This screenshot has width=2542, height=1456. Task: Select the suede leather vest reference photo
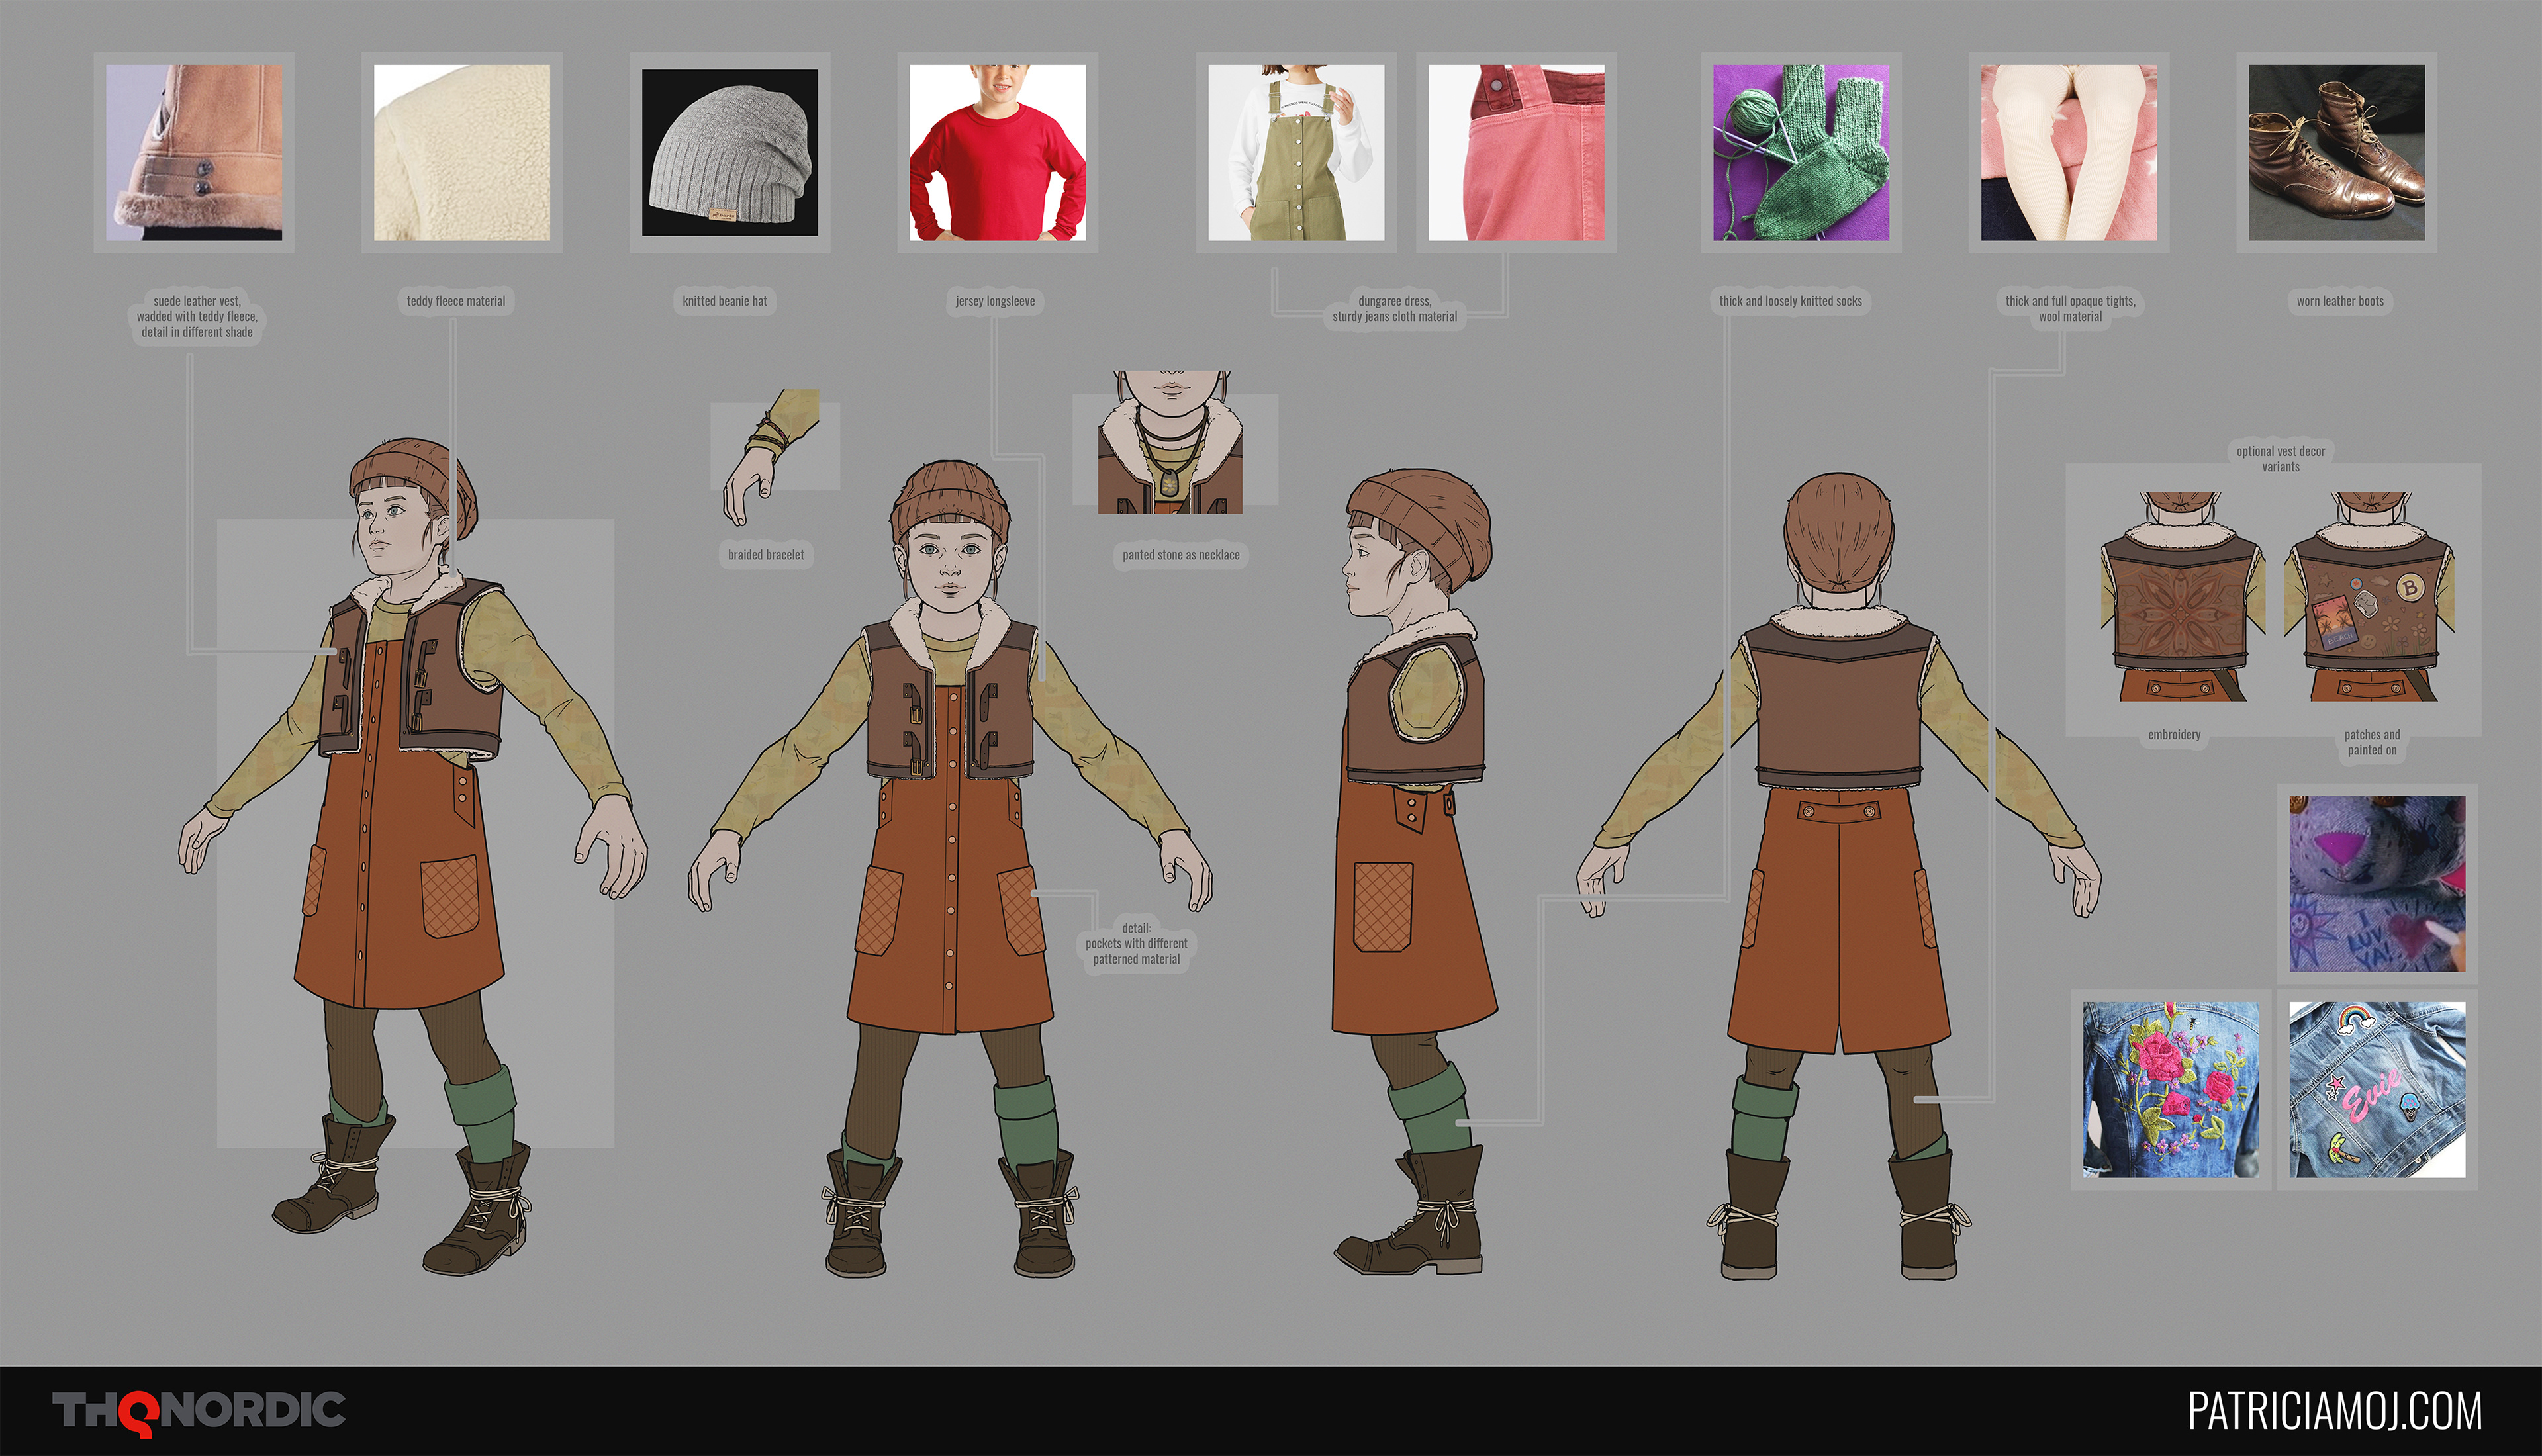click(x=194, y=152)
